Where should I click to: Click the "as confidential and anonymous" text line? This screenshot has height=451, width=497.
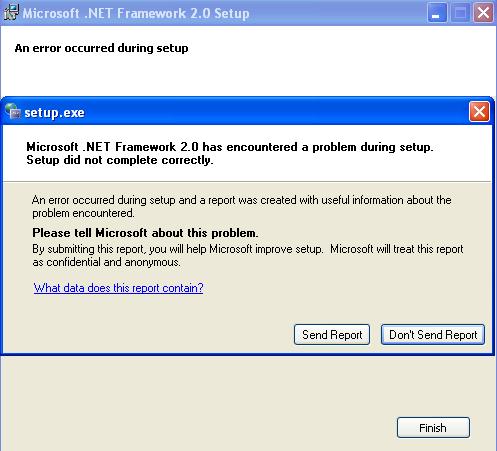106,262
